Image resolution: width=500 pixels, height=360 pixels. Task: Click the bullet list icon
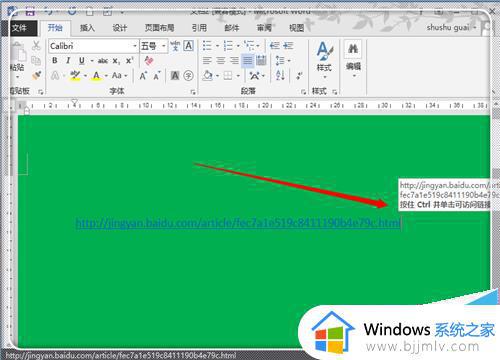click(x=207, y=45)
